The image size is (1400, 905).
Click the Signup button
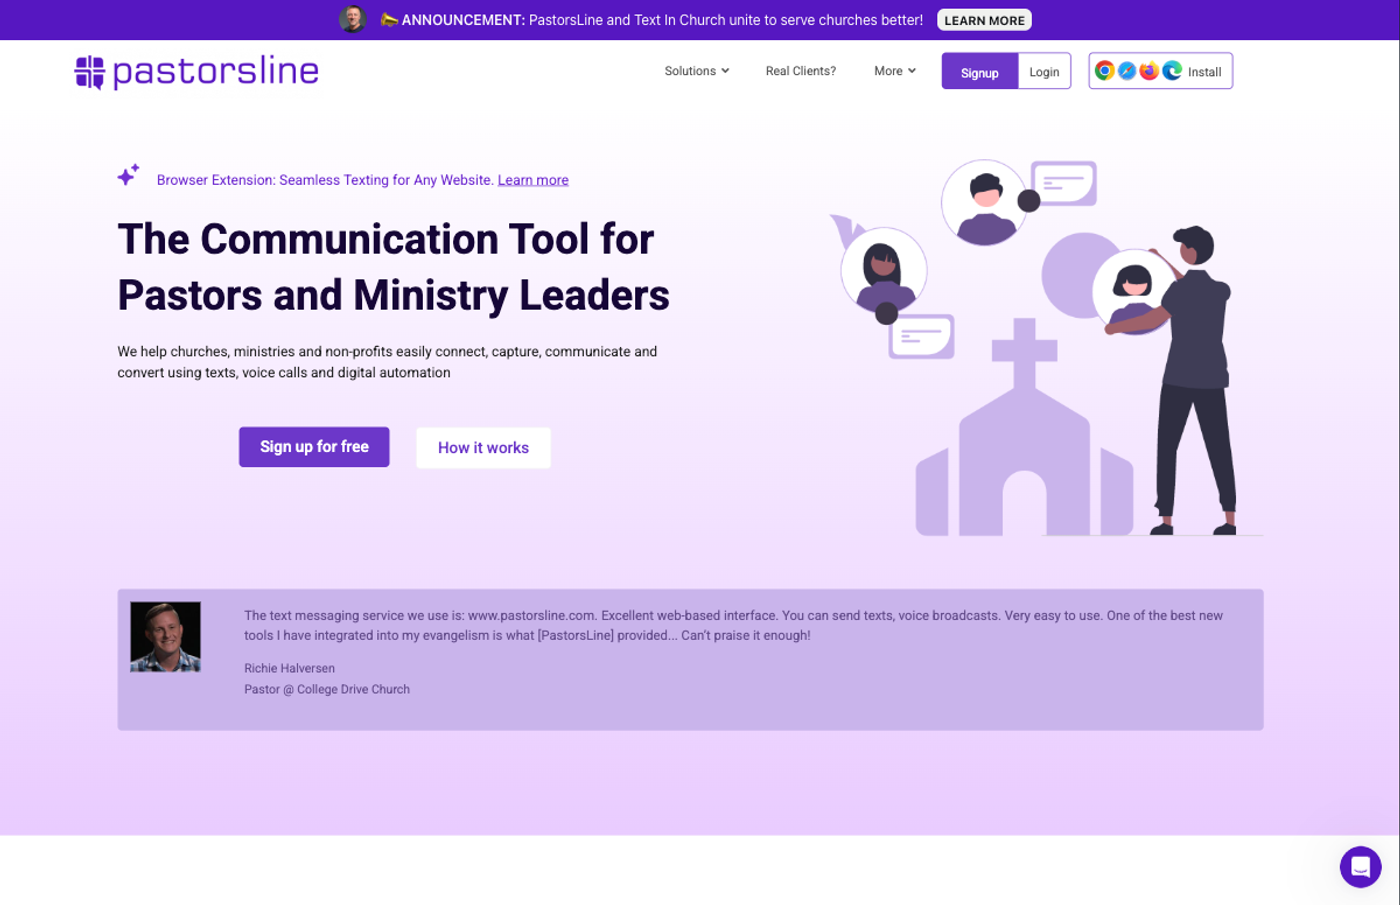coord(980,72)
